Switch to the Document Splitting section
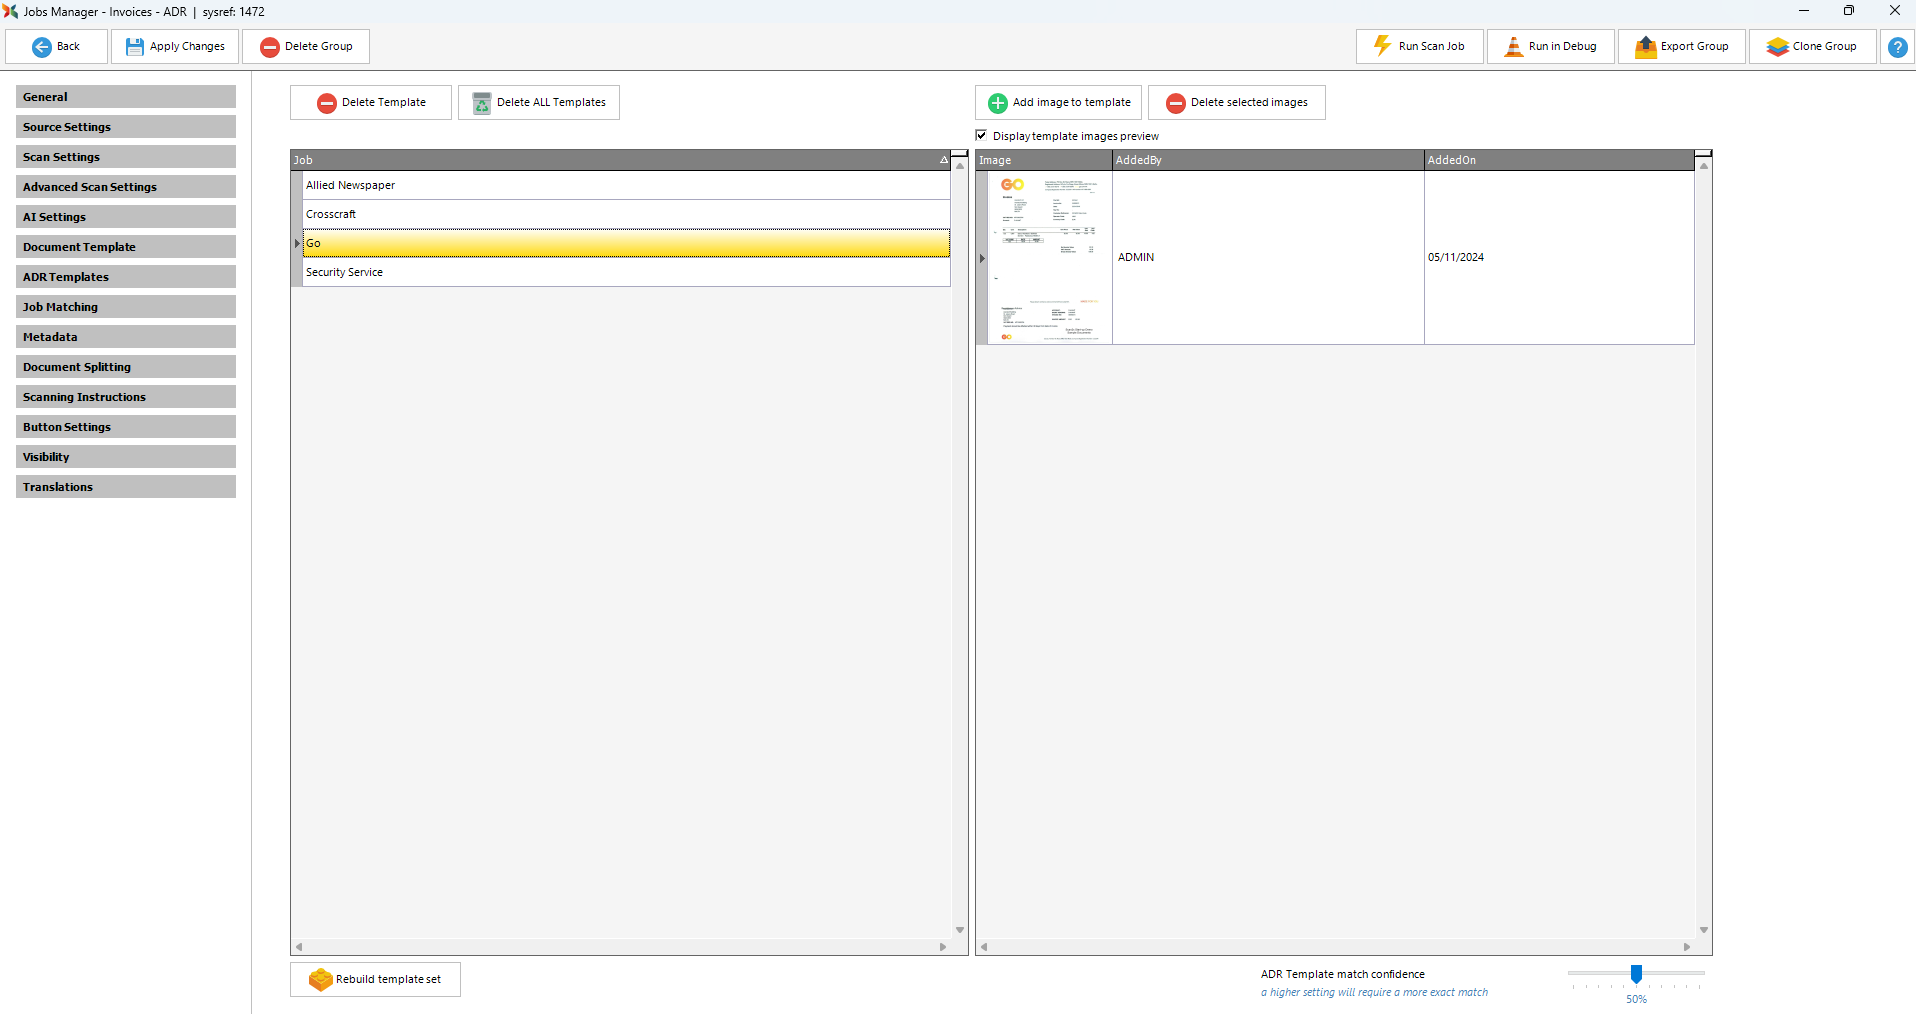 (126, 367)
